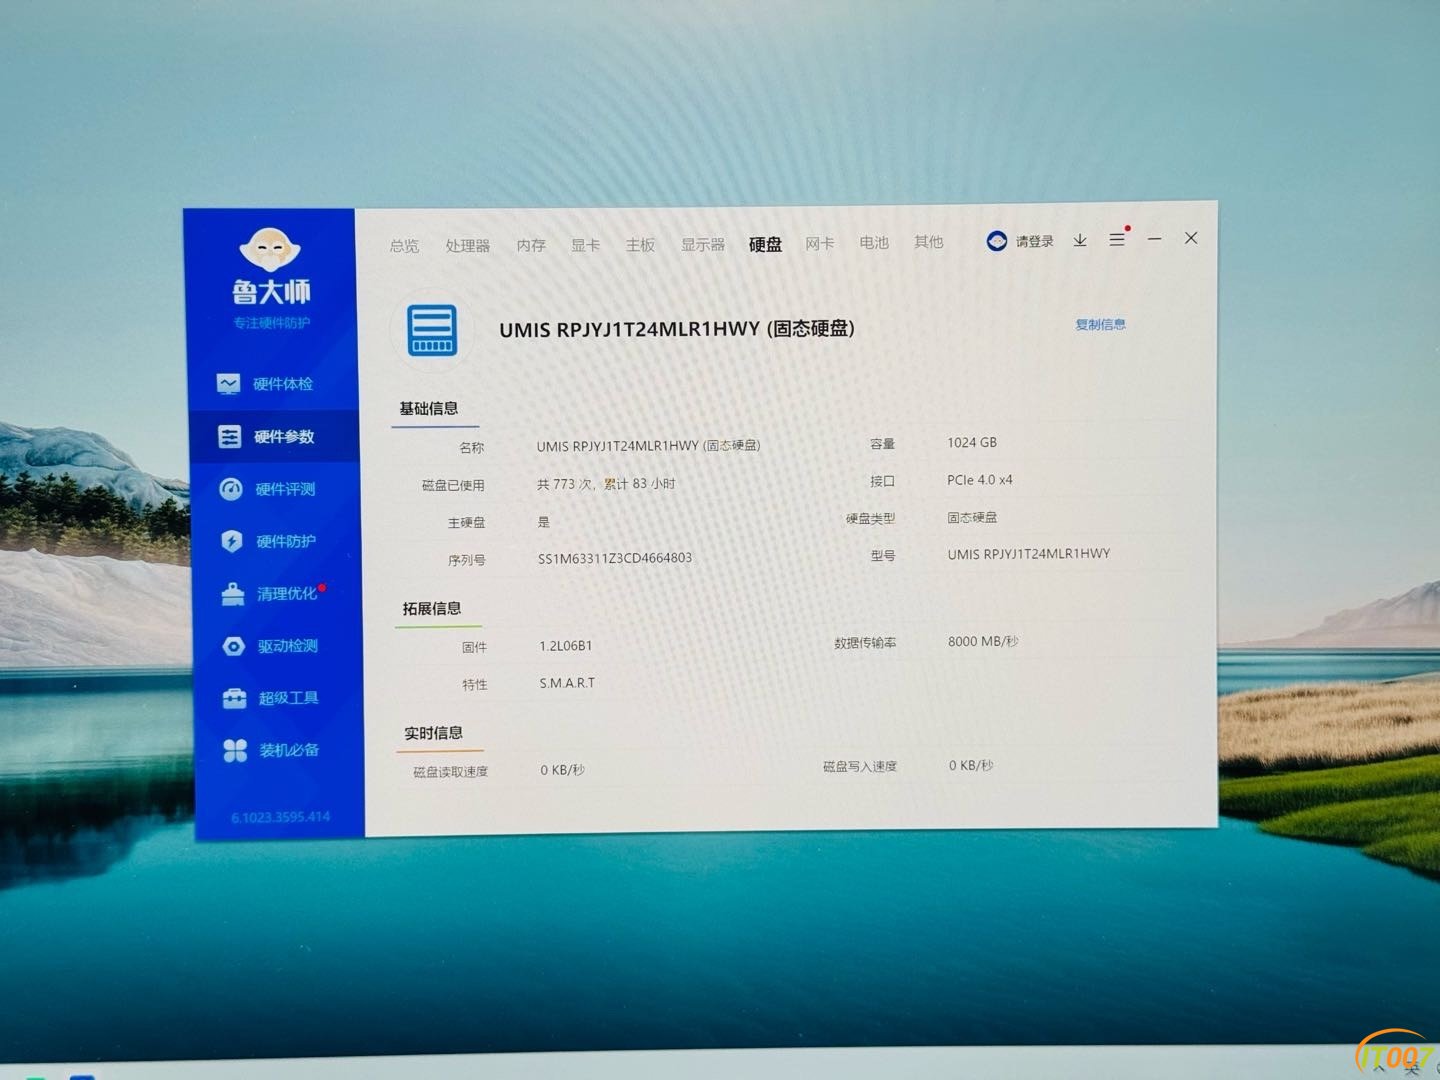The width and height of the screenshot is (1440, 1080).
Task: Click the 基础信息 section header
Action: click(x=429, y=408)
